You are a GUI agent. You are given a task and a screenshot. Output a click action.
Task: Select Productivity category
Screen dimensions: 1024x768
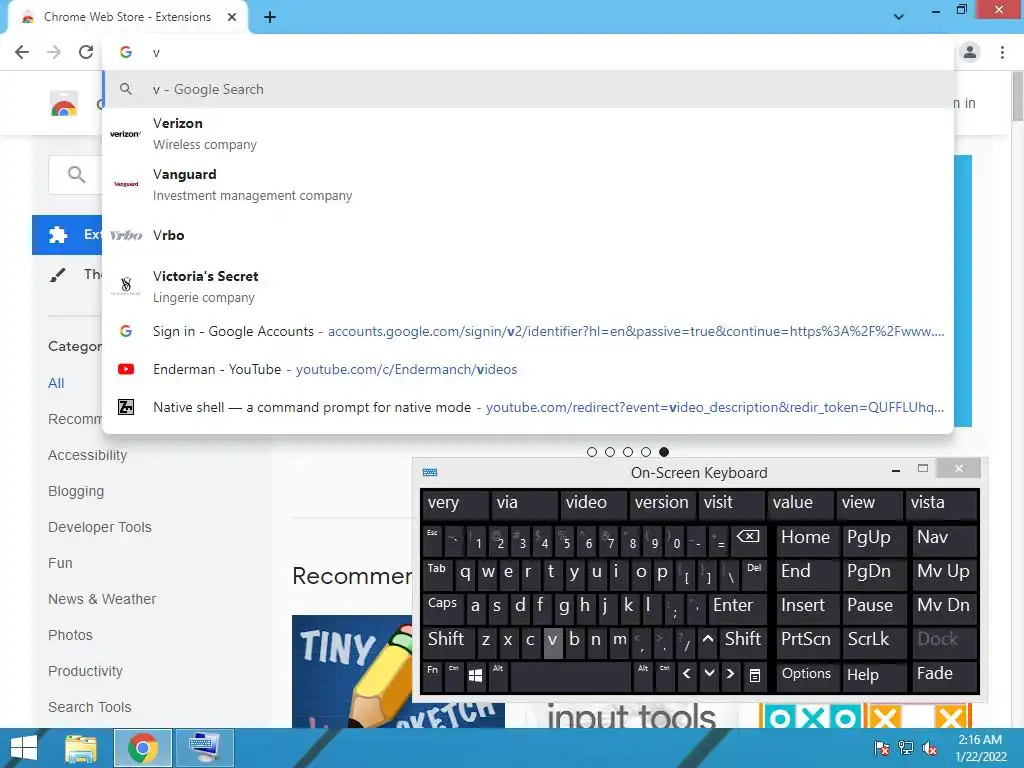(85, 671)
